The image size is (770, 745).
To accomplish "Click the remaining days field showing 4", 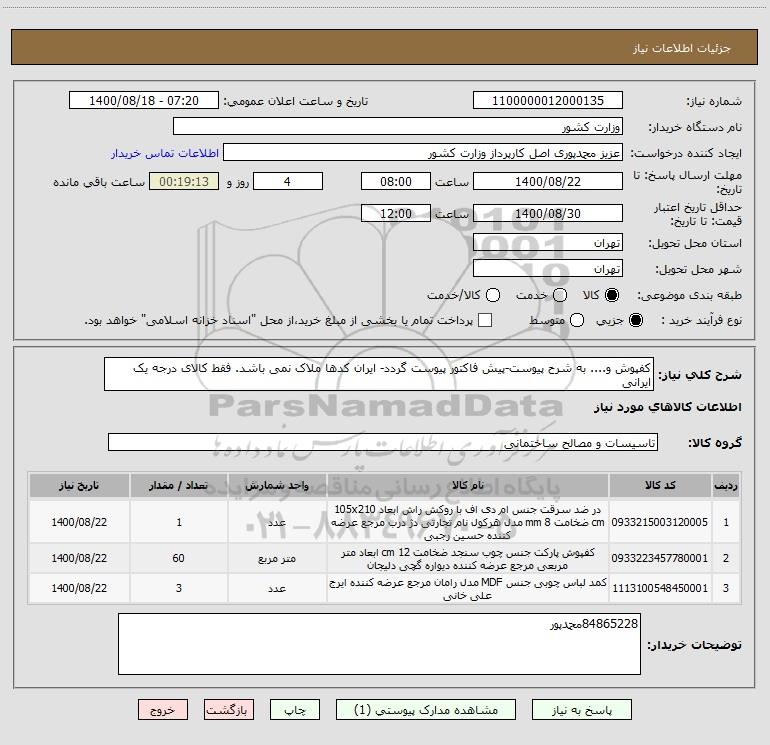I will [288, 181].
